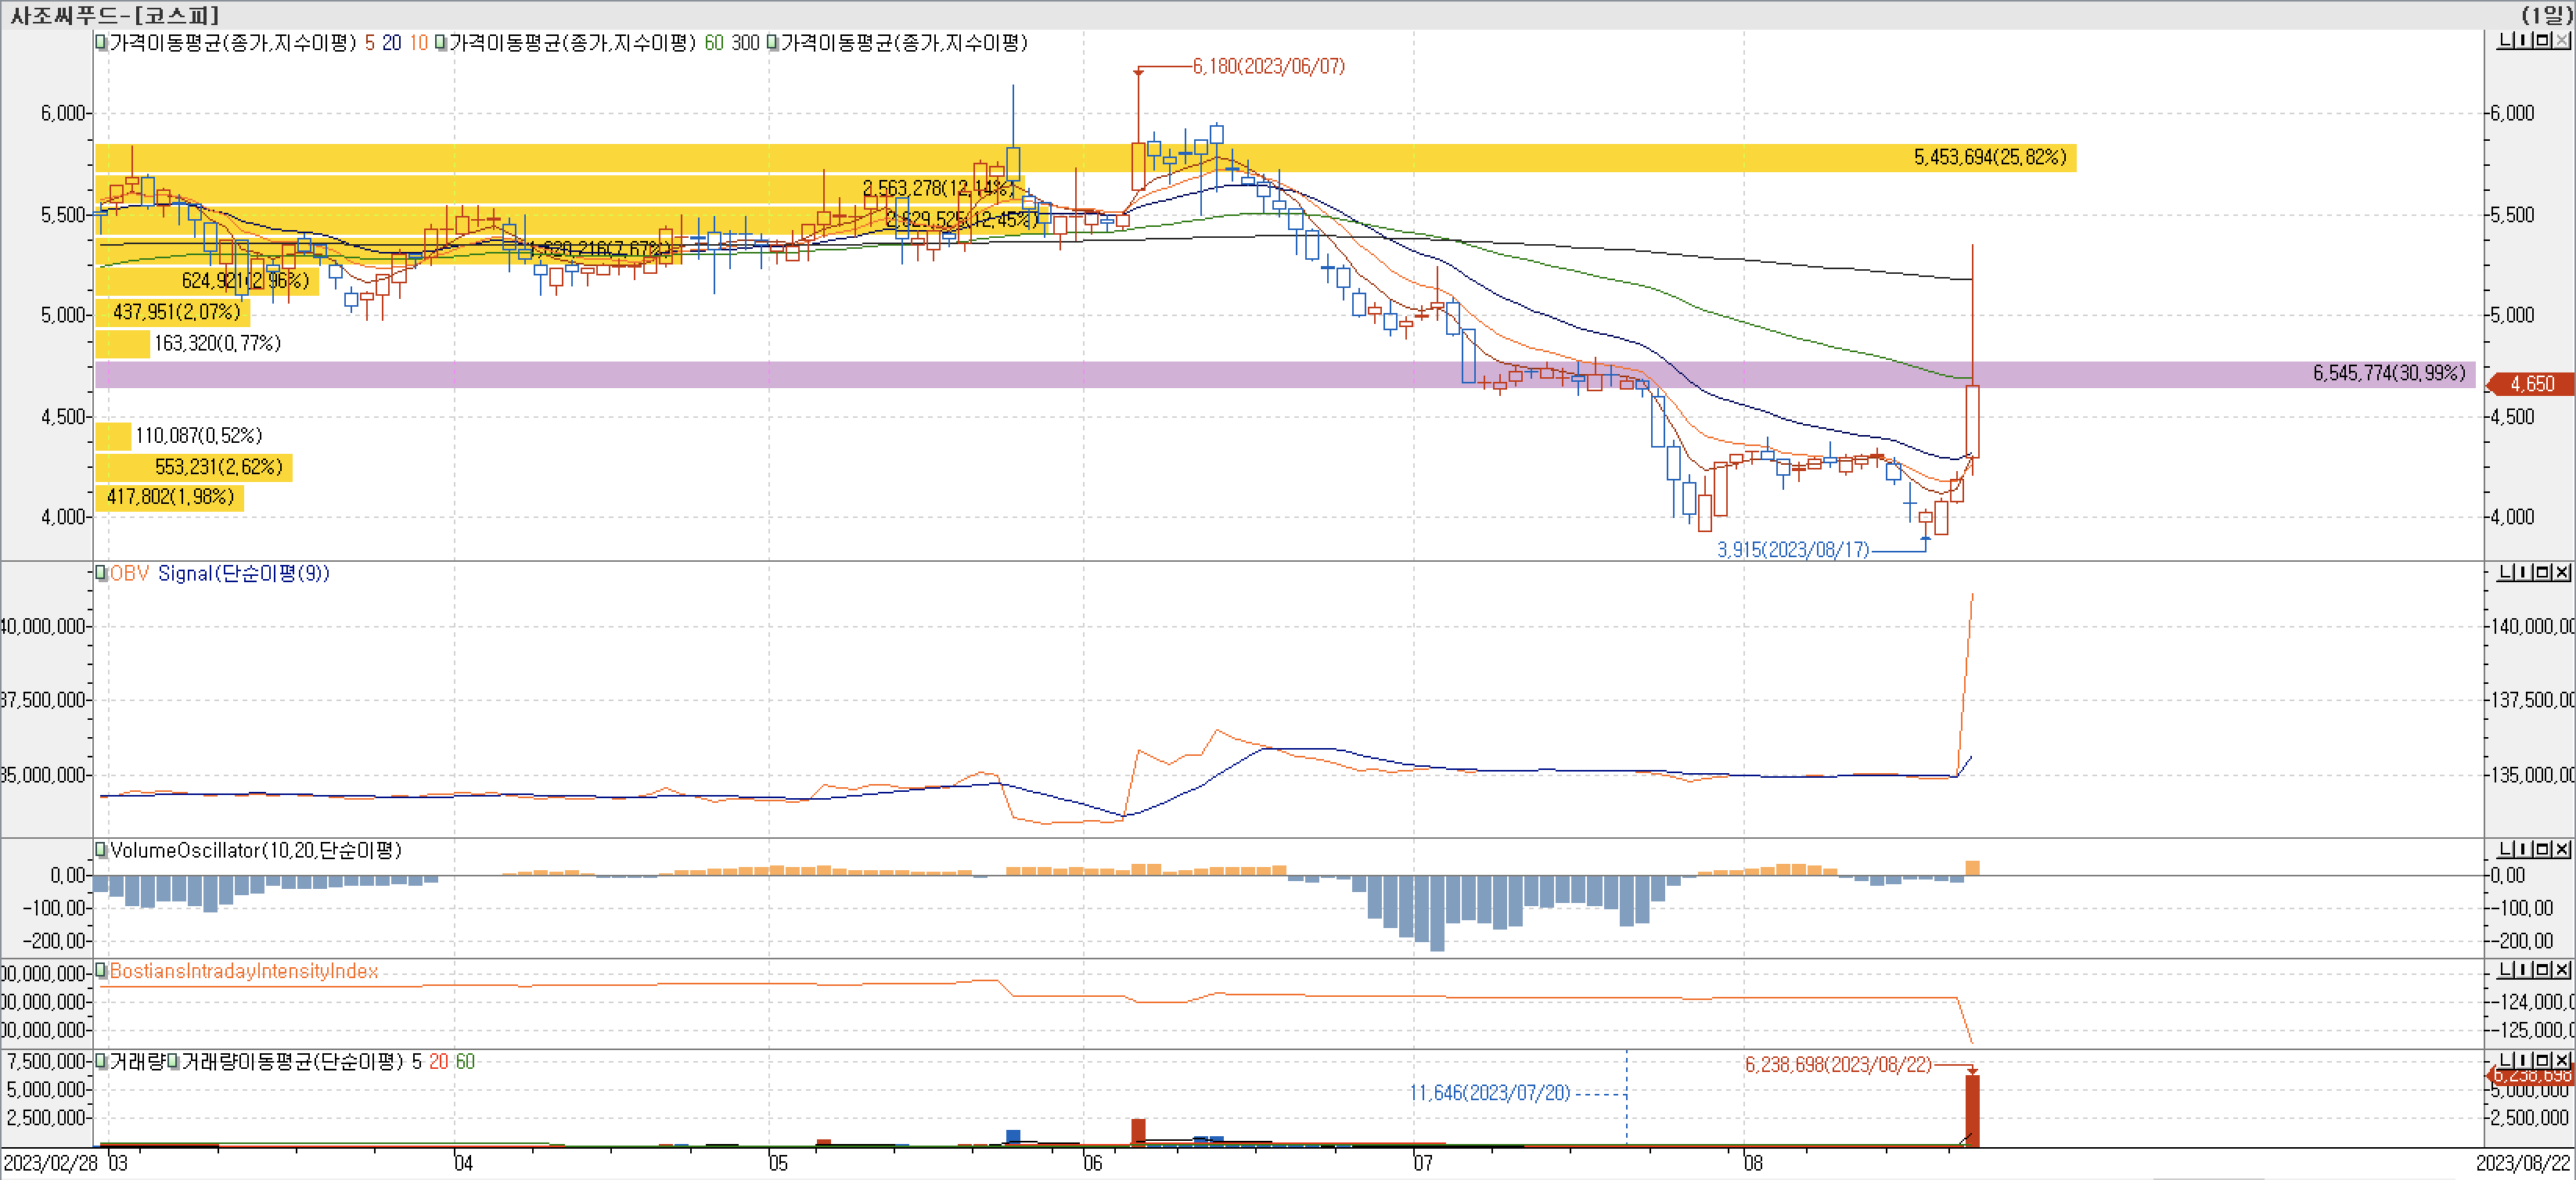Click the Signal(단순이평(9)) label
2576x1180 pixels.
[x=243, y=573]
